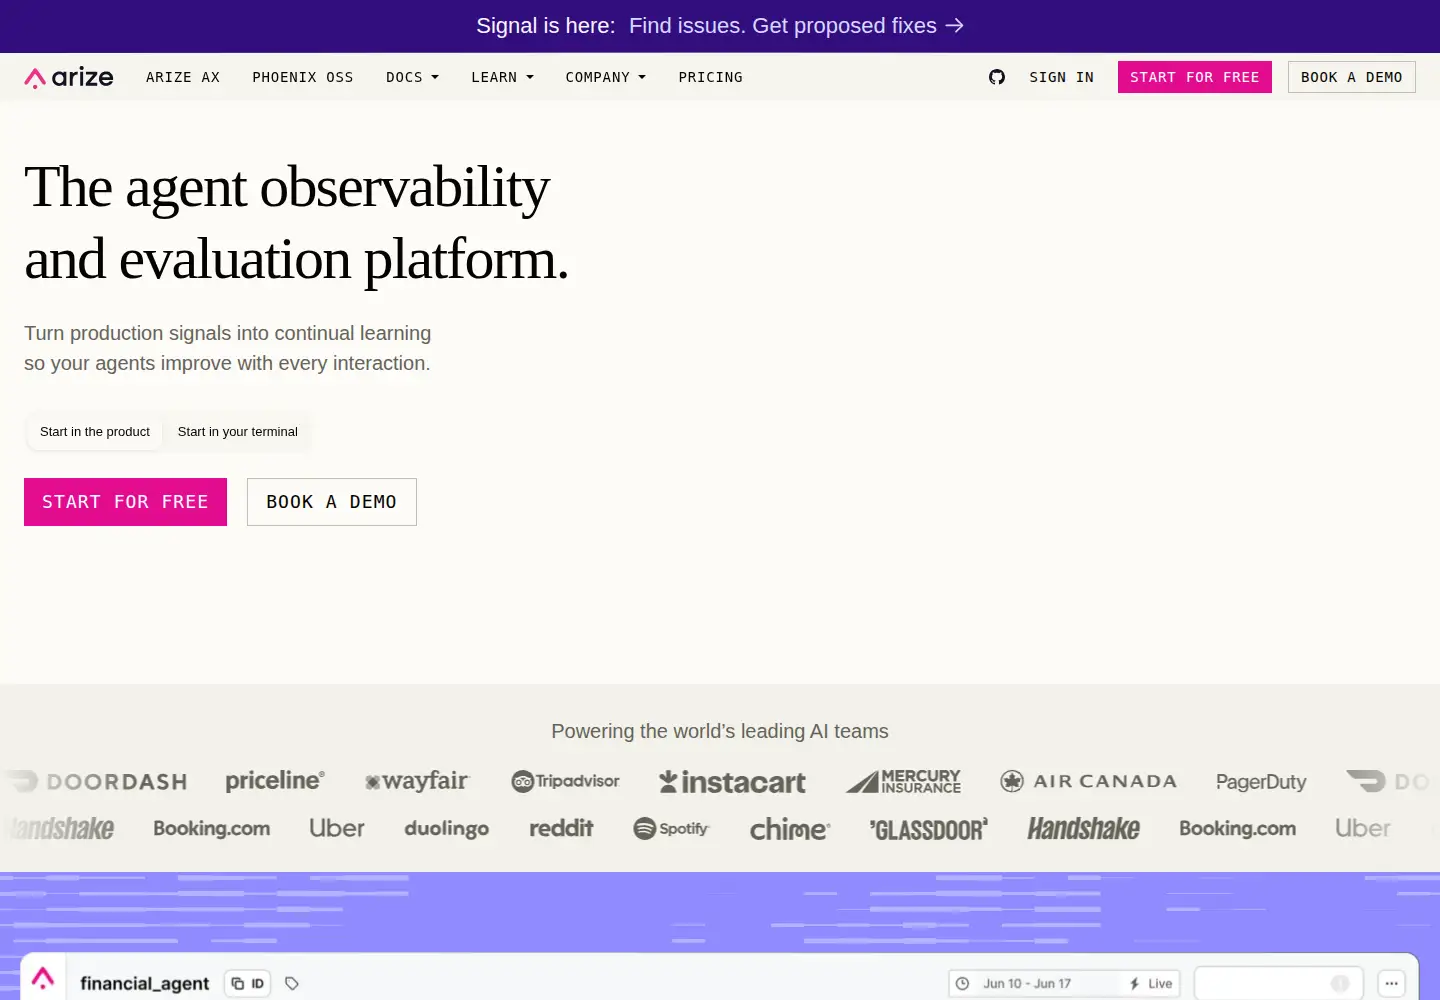
Task: Click the Wayfair logo
Action: pyautogui.click(x=416, y=781)
